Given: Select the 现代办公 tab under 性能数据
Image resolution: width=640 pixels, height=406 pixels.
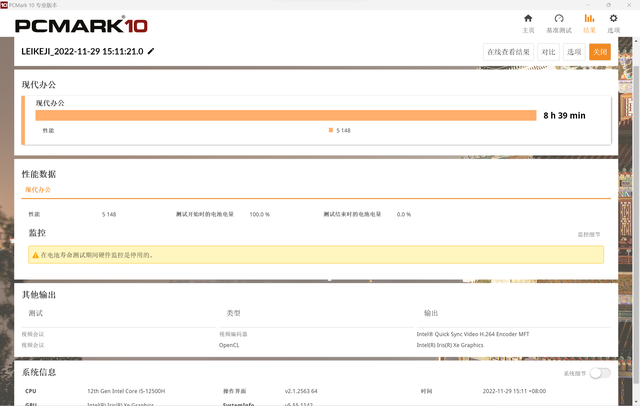Looking at the screenshot, I should click(38, 190).
